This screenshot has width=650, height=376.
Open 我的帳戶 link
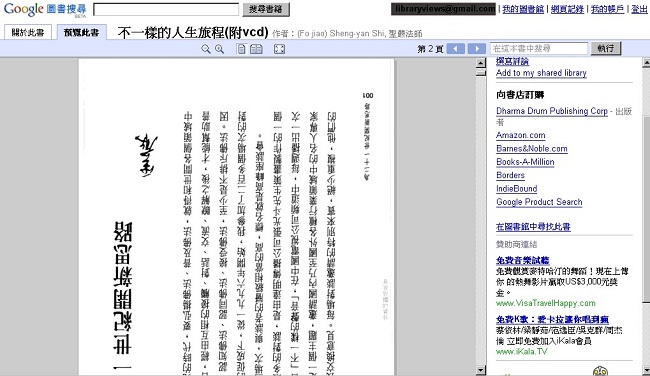click(607, 9)
